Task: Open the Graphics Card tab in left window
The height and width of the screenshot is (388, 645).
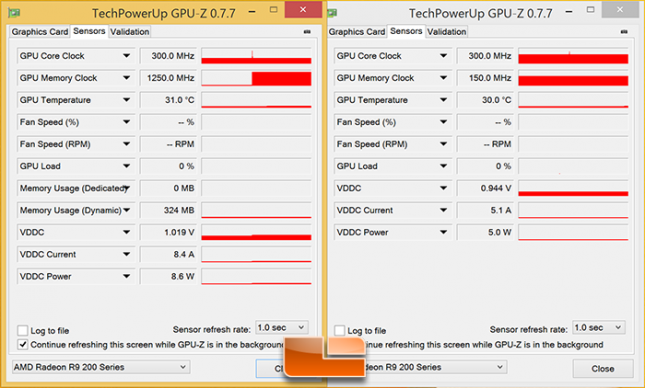Action: 39,32
